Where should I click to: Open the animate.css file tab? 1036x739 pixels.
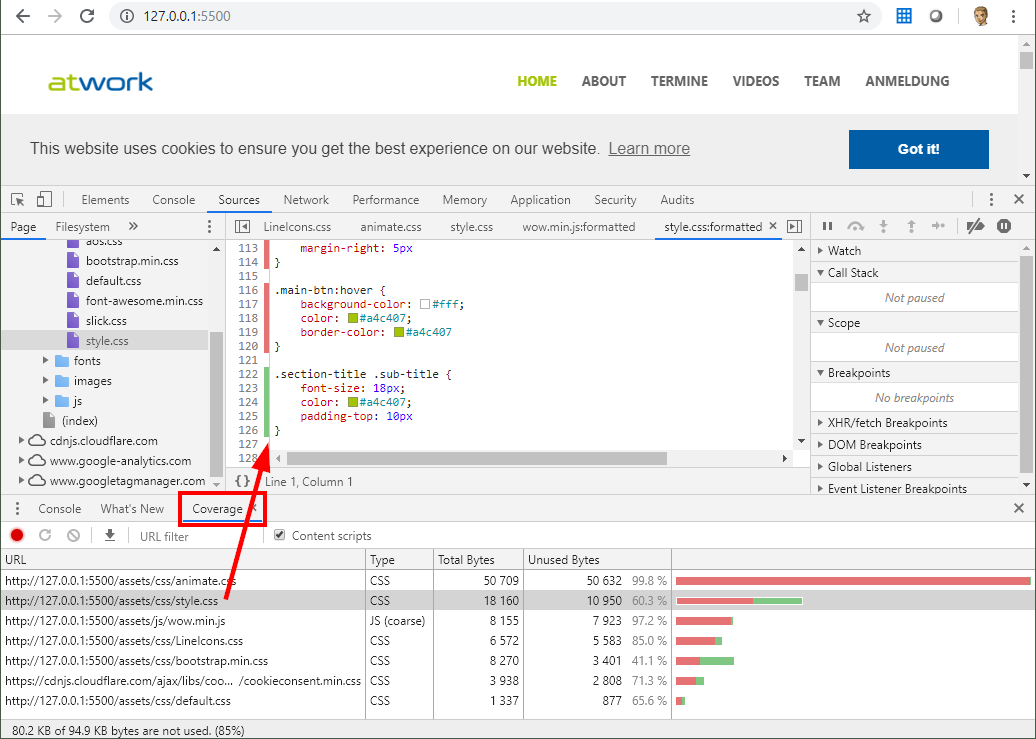391,227
